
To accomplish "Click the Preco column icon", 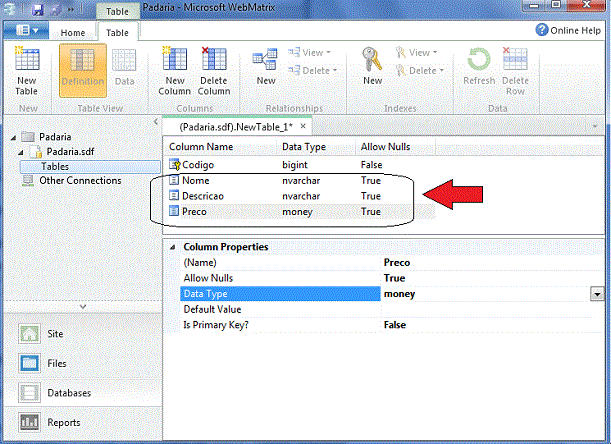I will coord(174,211).
